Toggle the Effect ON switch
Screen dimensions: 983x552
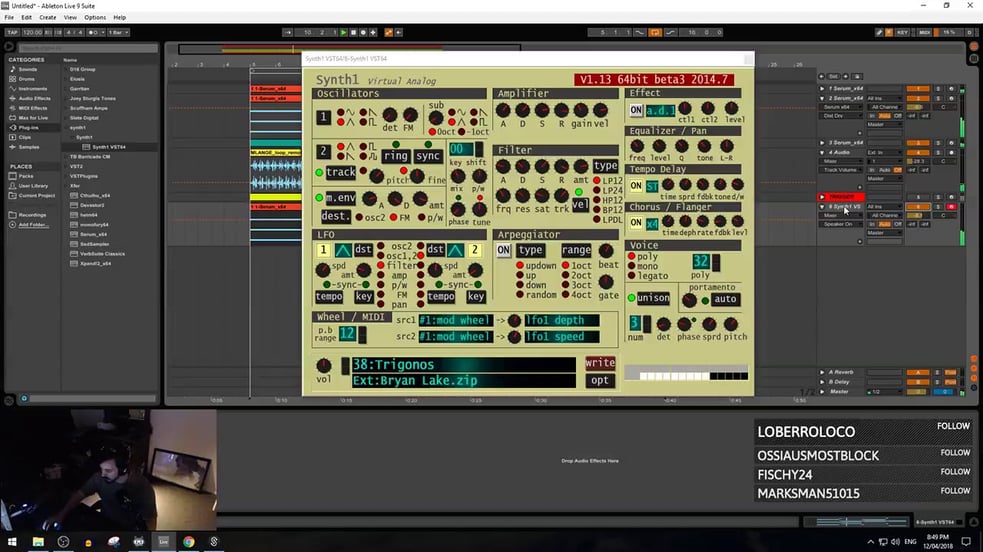[x=636, y=110]
